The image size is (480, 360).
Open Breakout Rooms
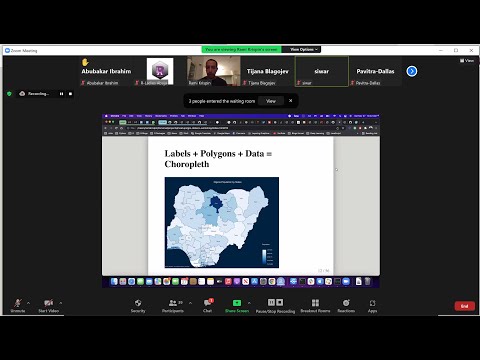pos(315,306)
